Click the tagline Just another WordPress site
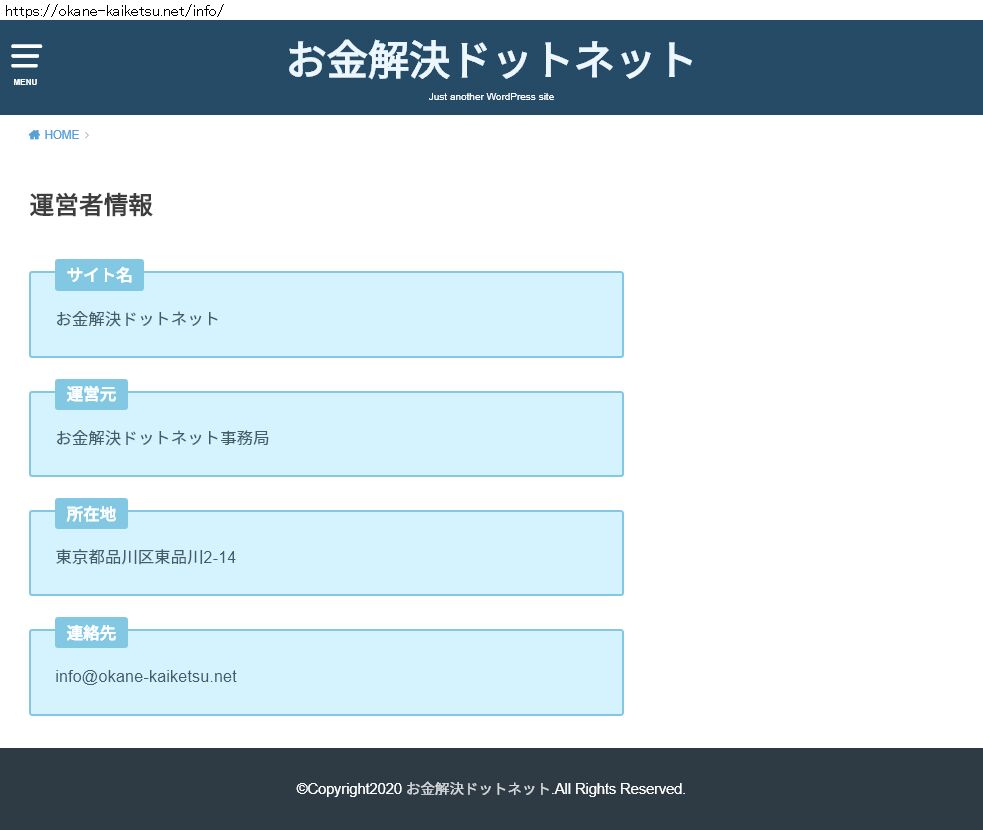Screen dimensions: 983x830 pyautogui.click(x=491, y=97)
